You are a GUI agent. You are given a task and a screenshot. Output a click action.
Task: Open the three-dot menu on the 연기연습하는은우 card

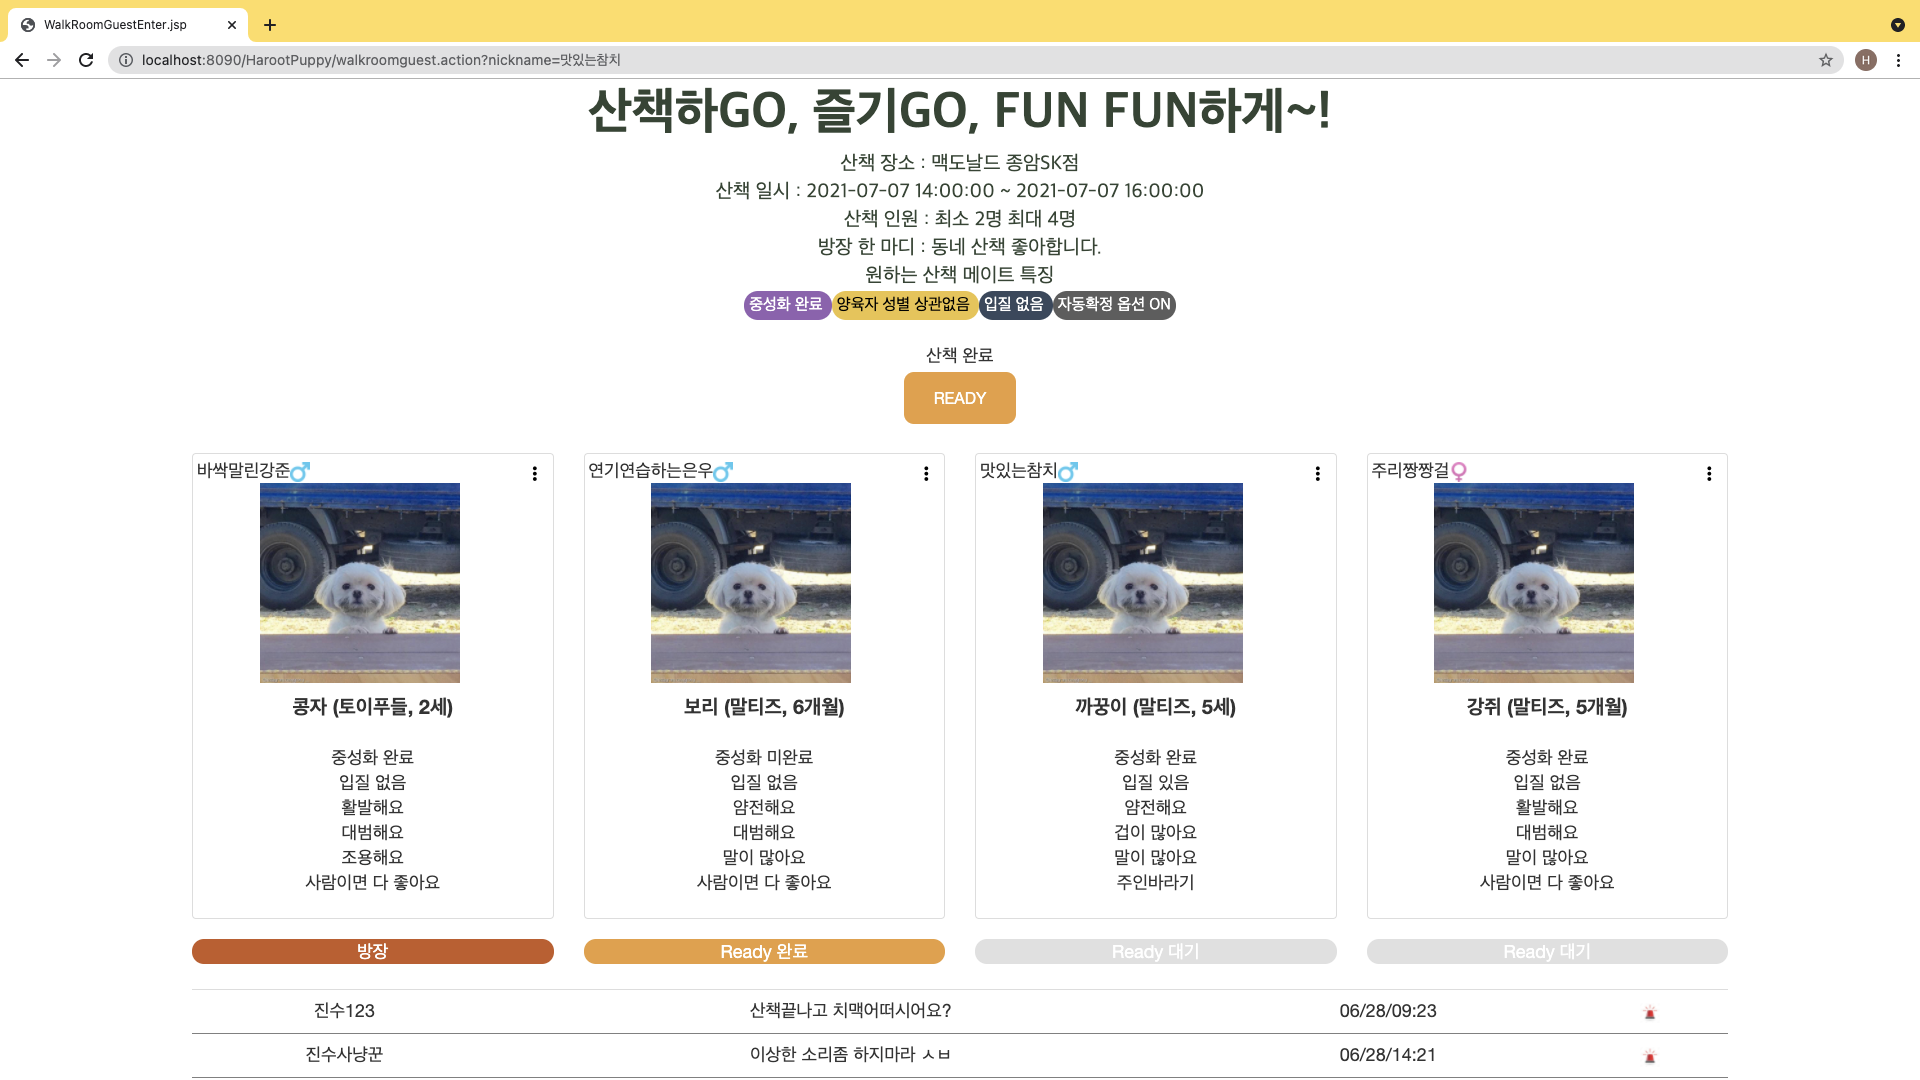pos(926,474)
